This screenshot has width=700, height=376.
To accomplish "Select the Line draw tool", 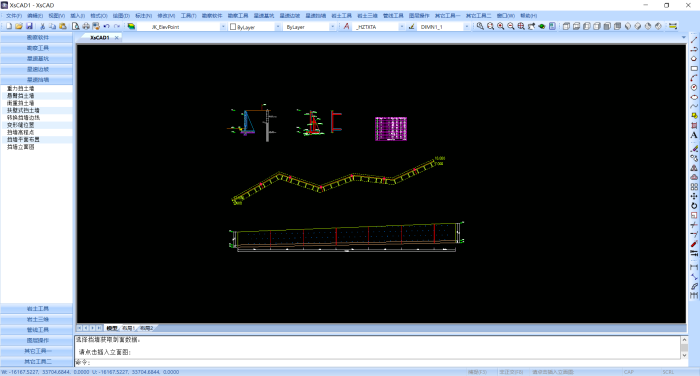I will point(694,40).
